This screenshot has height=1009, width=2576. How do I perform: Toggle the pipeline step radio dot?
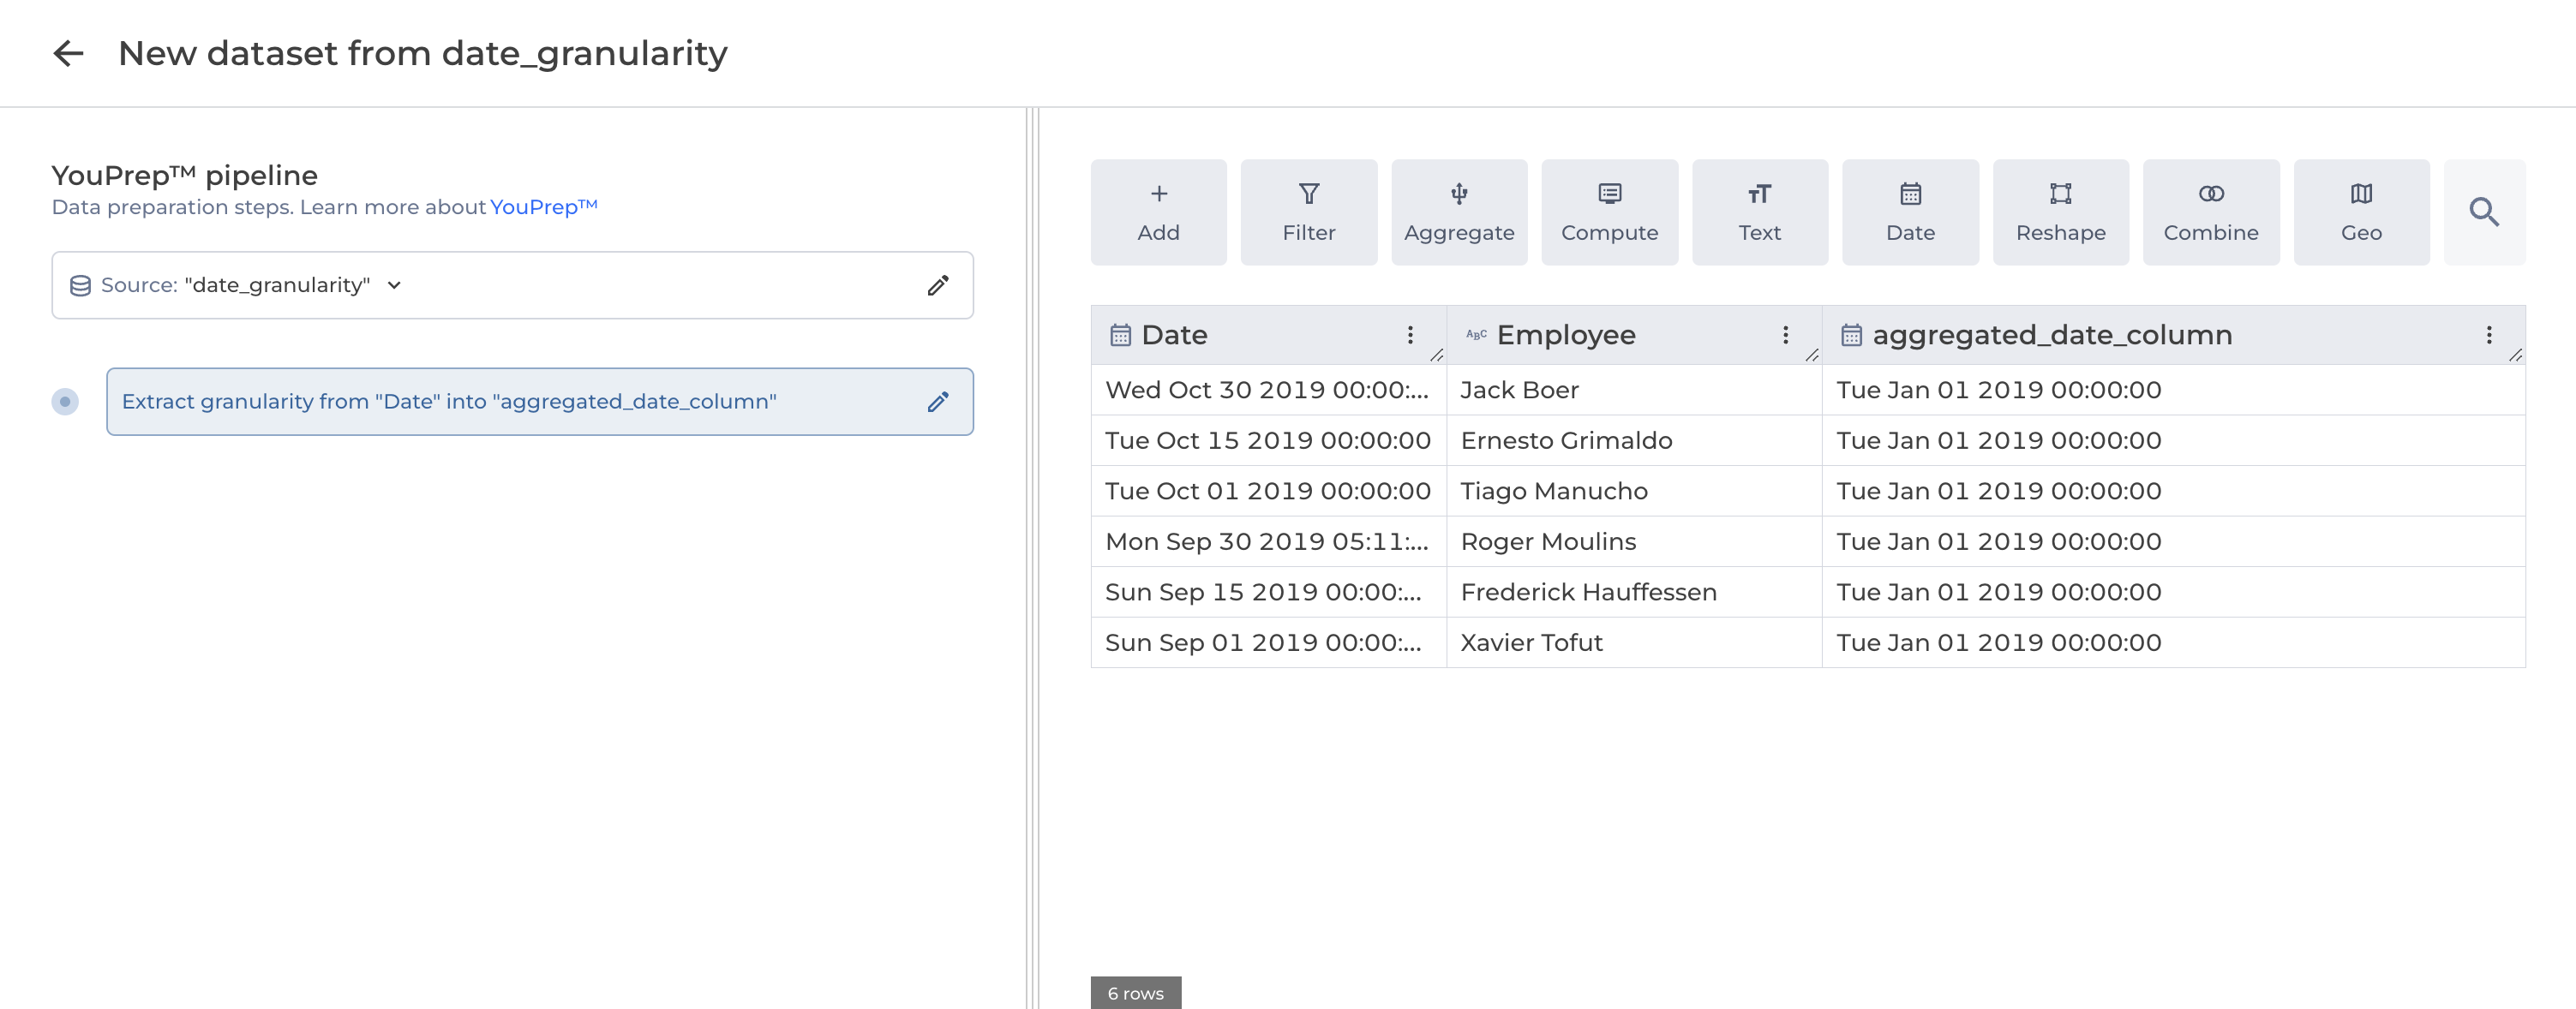[65, 402]
